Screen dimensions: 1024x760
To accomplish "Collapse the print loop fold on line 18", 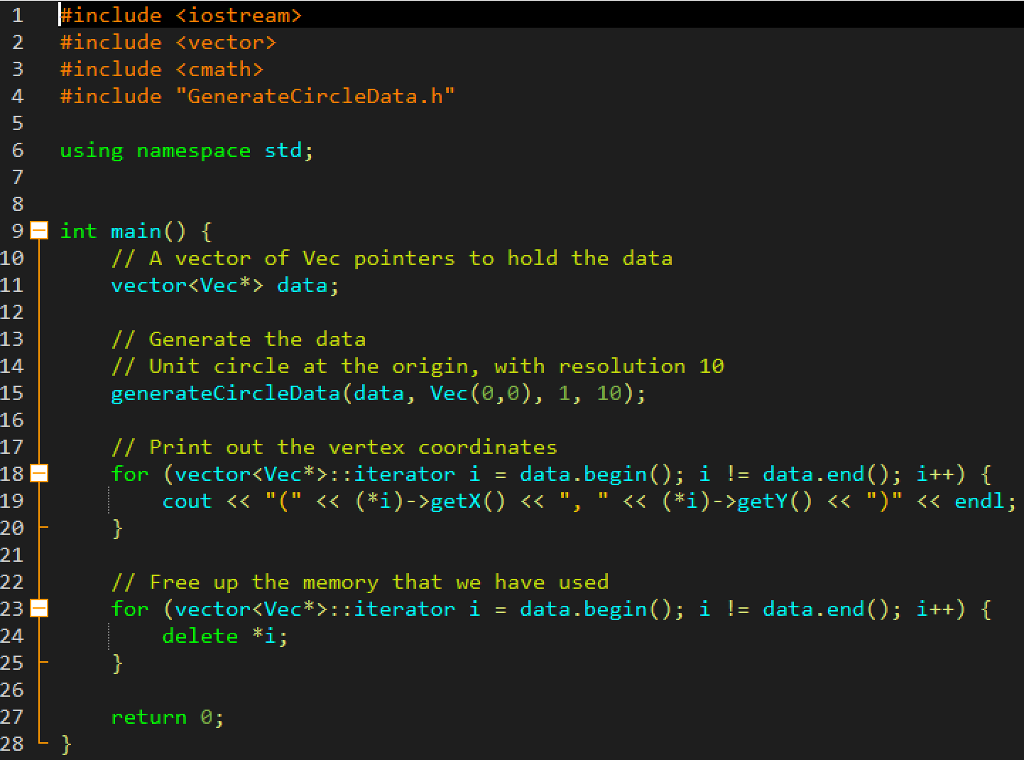I will (x=39, y=474).
